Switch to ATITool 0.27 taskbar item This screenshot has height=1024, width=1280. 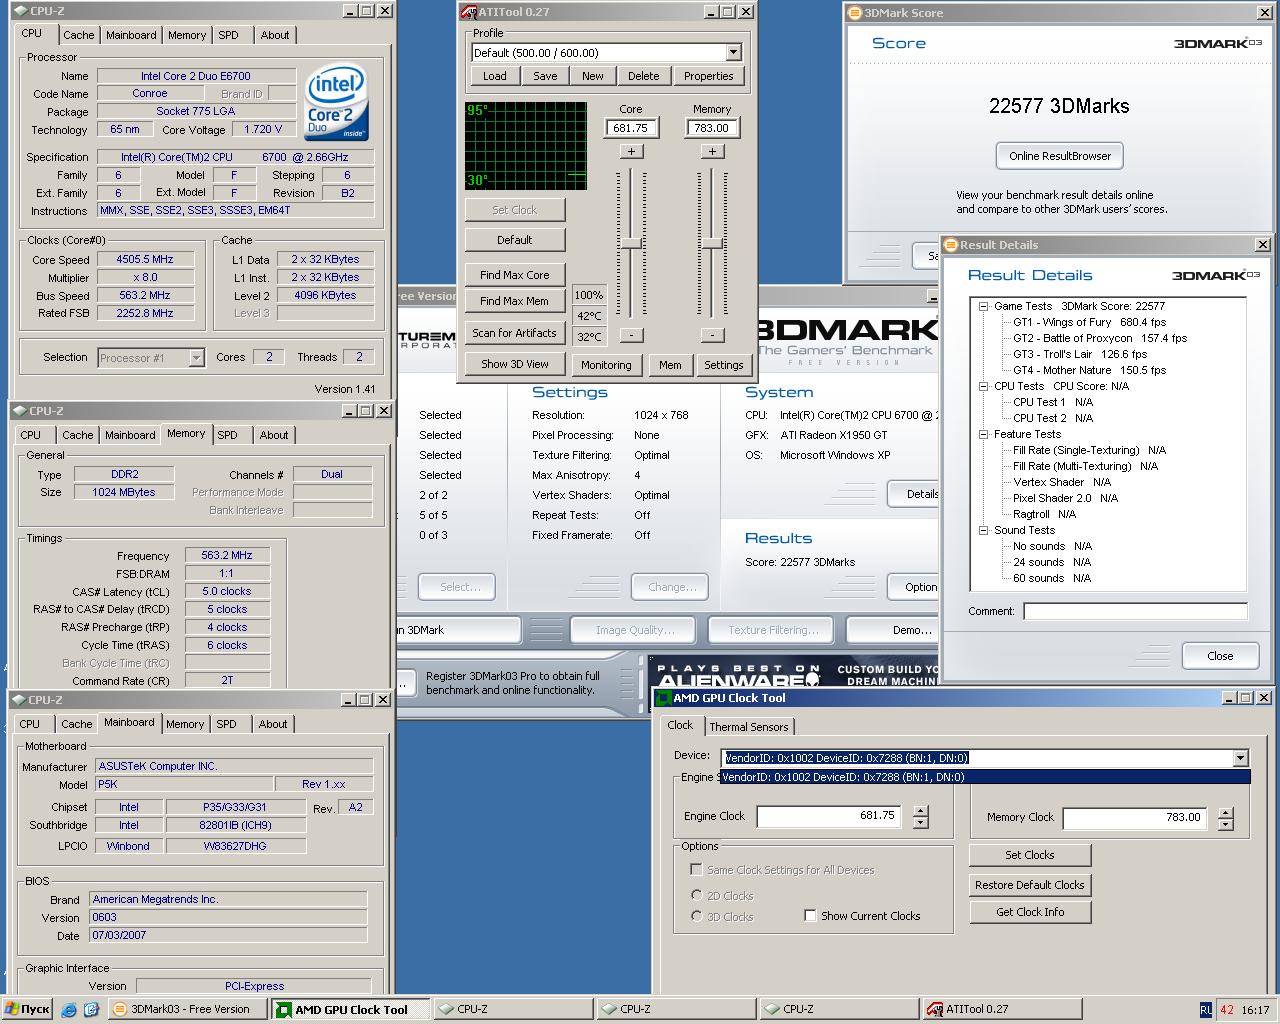click(x=1002, y=1010)
